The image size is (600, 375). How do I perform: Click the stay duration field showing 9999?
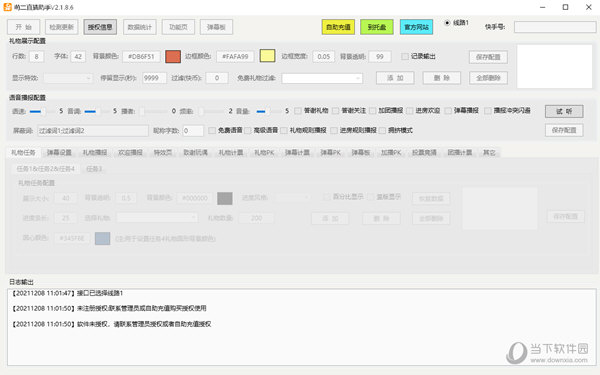pos(155,78)
